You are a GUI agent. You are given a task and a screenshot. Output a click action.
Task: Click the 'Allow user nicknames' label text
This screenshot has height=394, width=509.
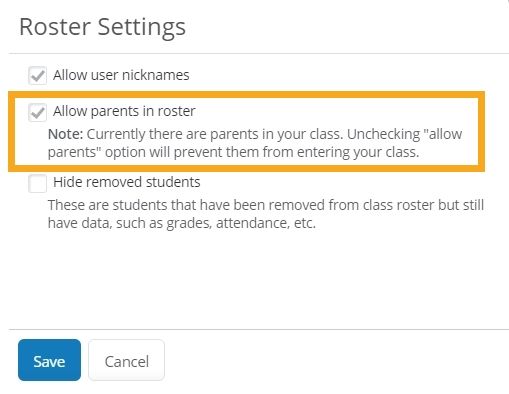pyautogui.click(x=121, y=75)
